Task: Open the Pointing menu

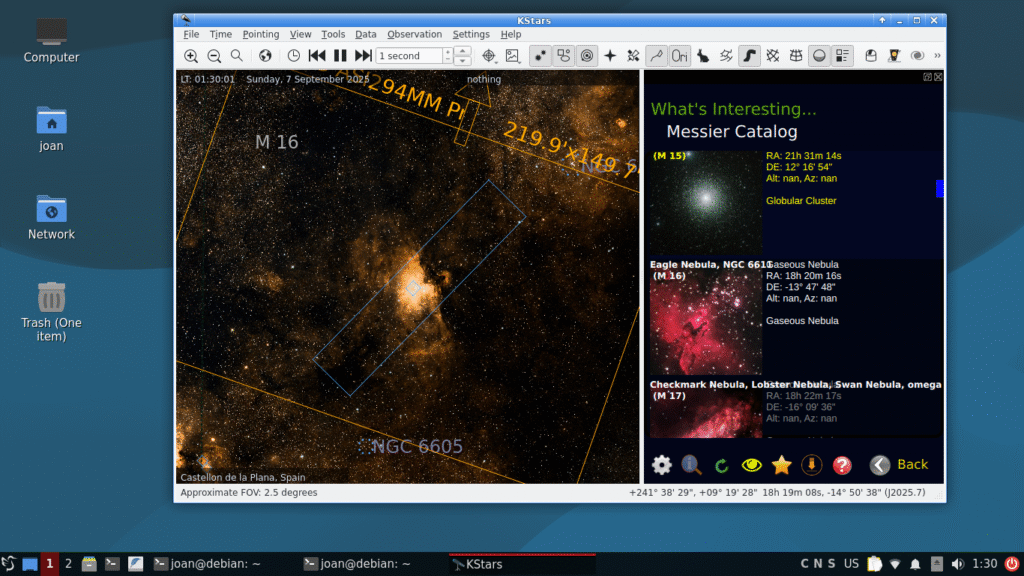Action: (261, 34)
